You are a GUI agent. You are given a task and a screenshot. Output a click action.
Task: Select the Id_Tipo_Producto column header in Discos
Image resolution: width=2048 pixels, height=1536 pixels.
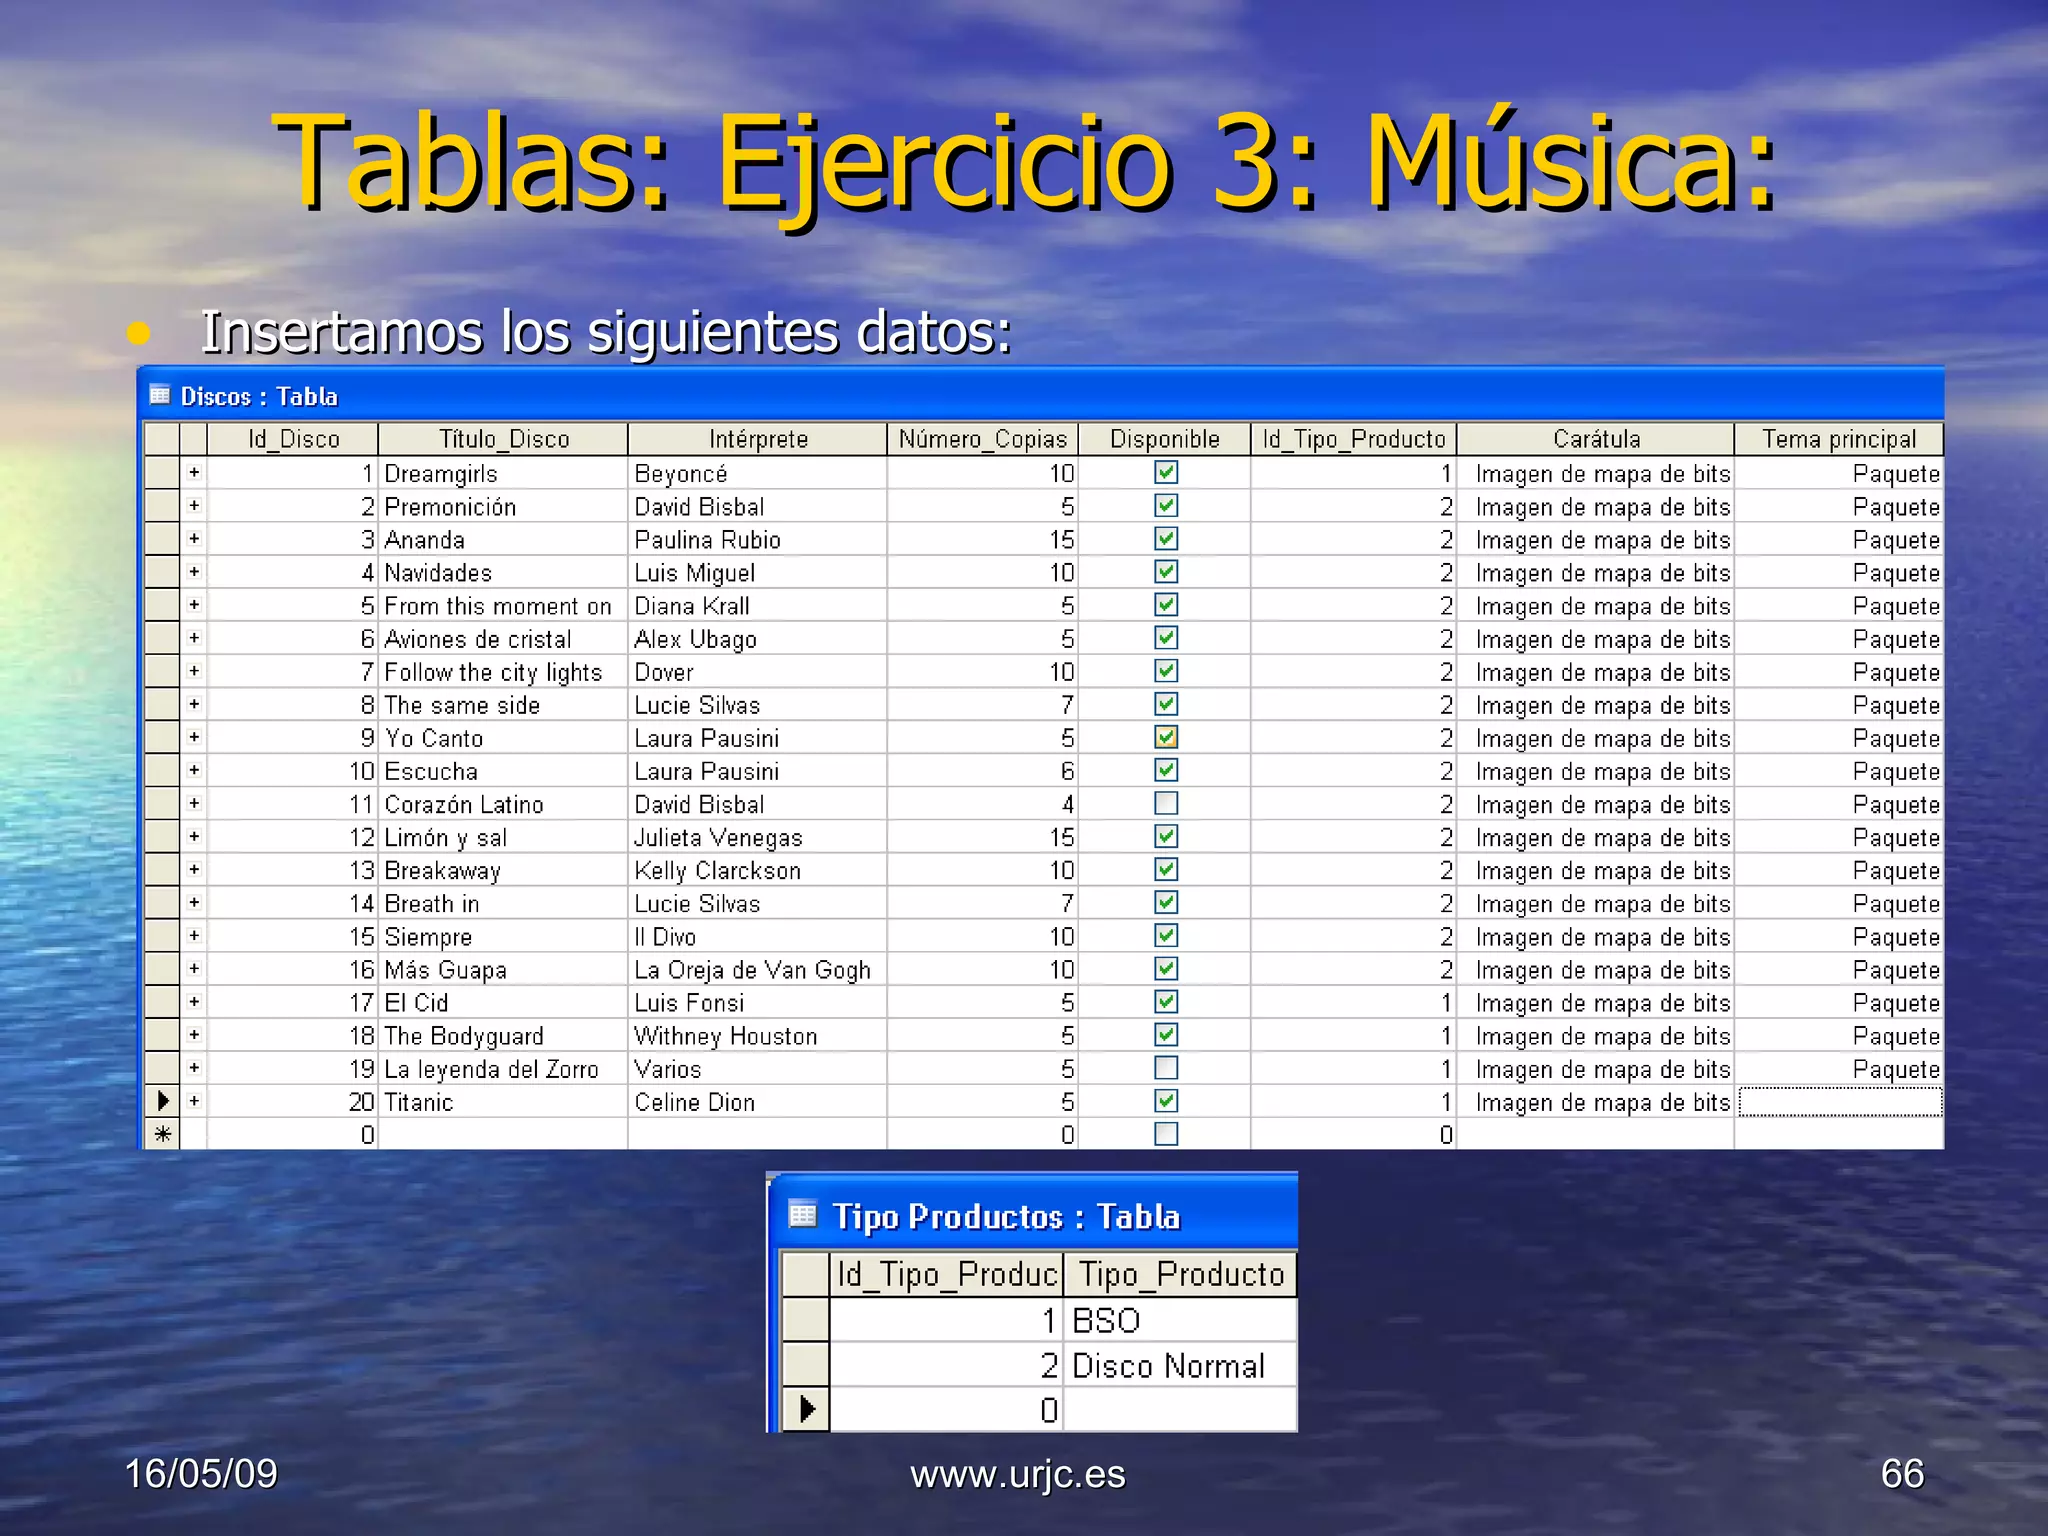click(x=1353, y=439)
